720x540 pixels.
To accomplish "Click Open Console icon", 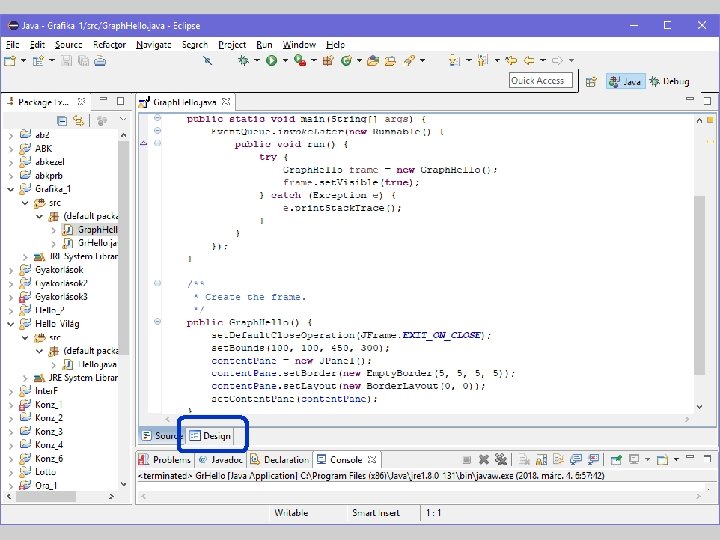I will coord(662,459).
